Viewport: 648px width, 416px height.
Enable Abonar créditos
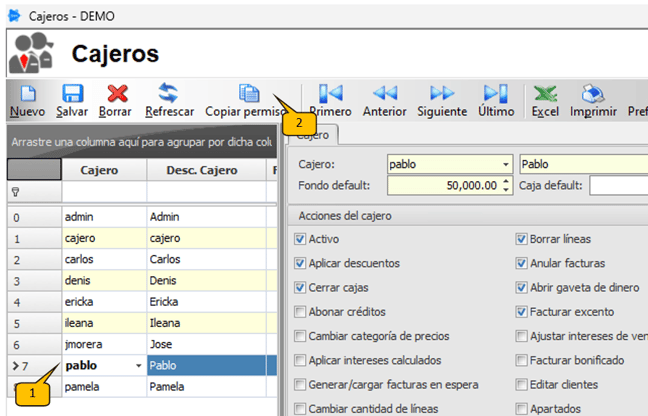pos(300,312)
